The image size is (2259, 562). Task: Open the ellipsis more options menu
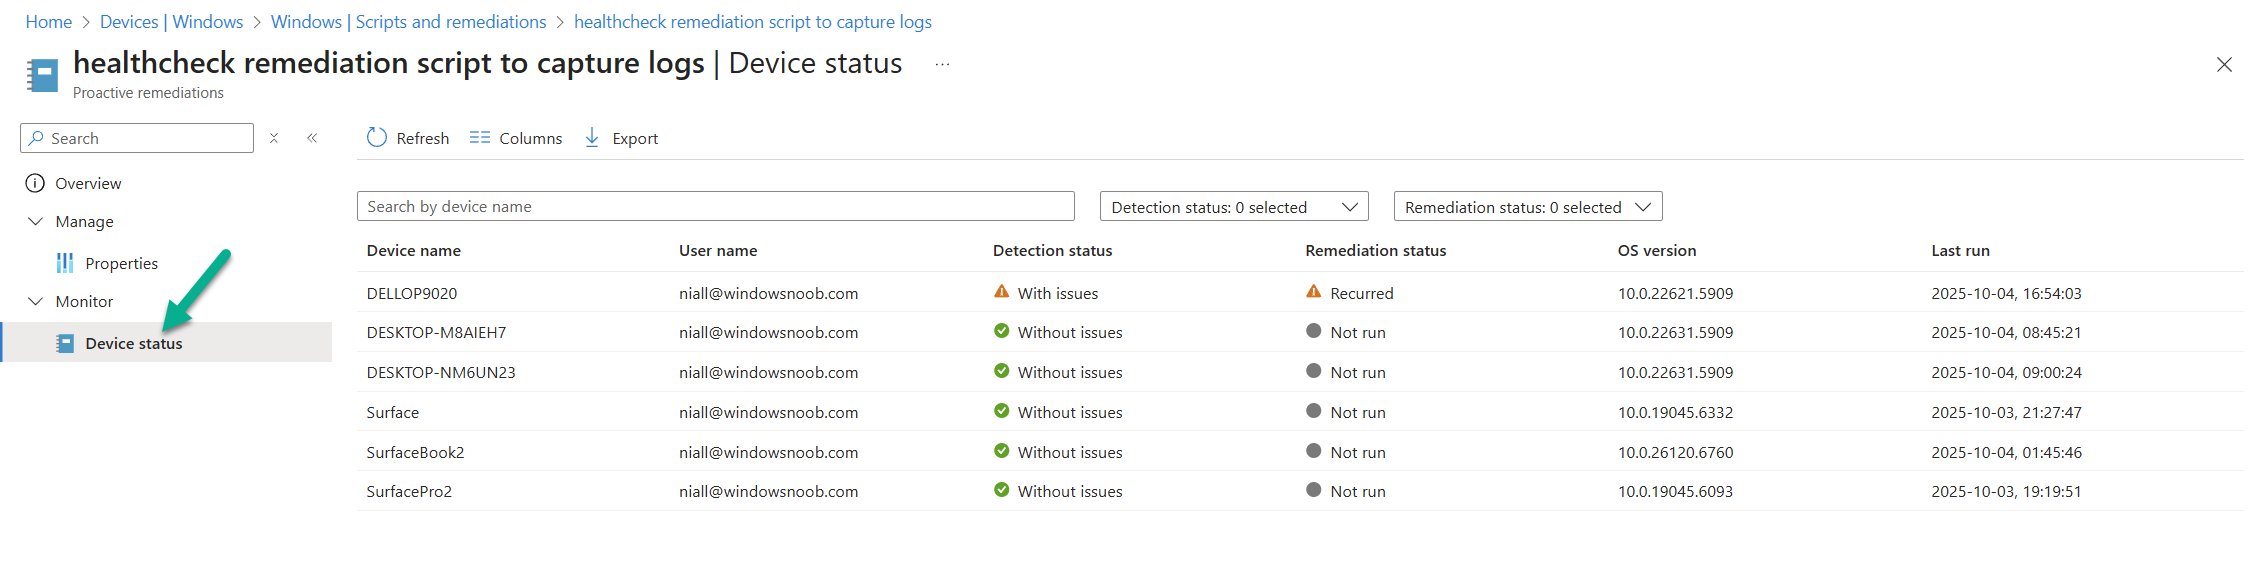(x=942, y=64)
